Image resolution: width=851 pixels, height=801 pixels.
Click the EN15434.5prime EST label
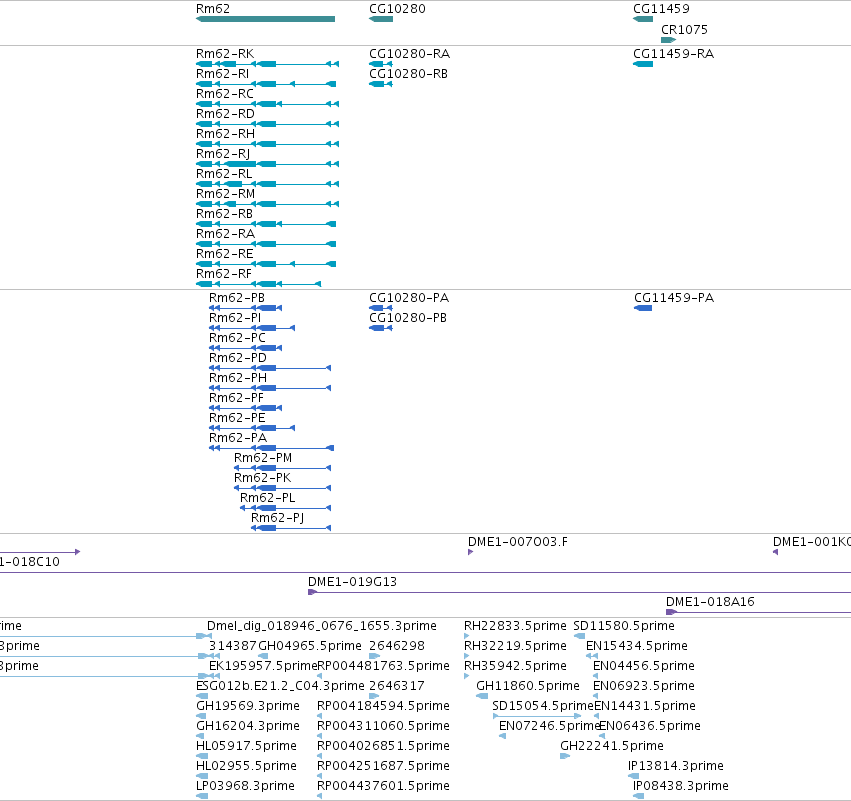pos(637,646)
